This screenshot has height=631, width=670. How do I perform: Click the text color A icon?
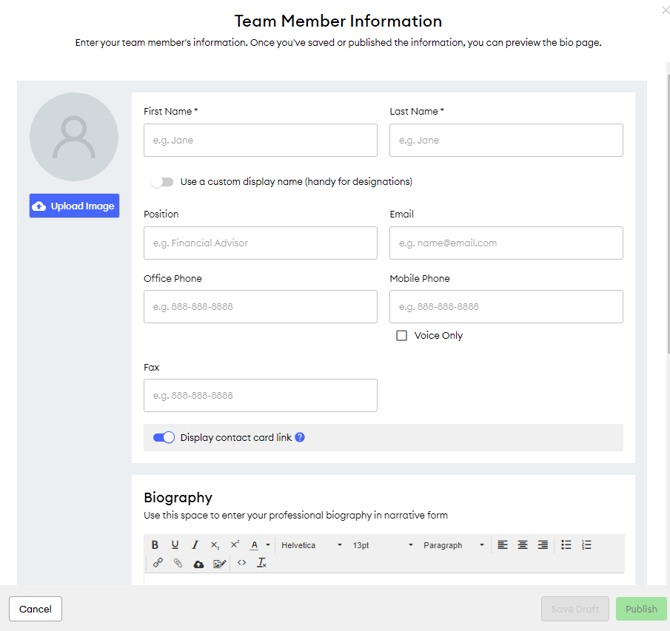point(254,545)
